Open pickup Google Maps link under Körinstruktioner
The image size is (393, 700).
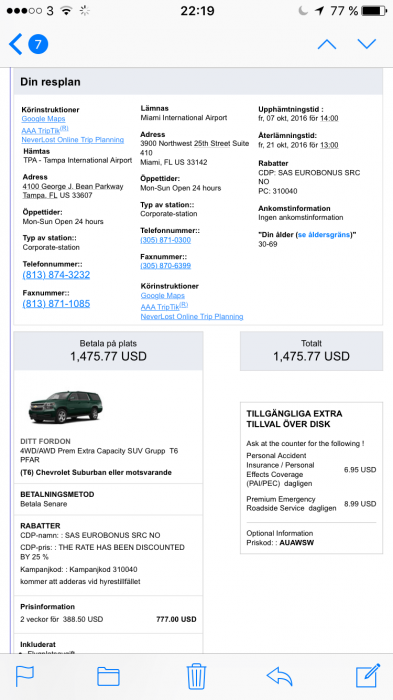tap(43, 119)
